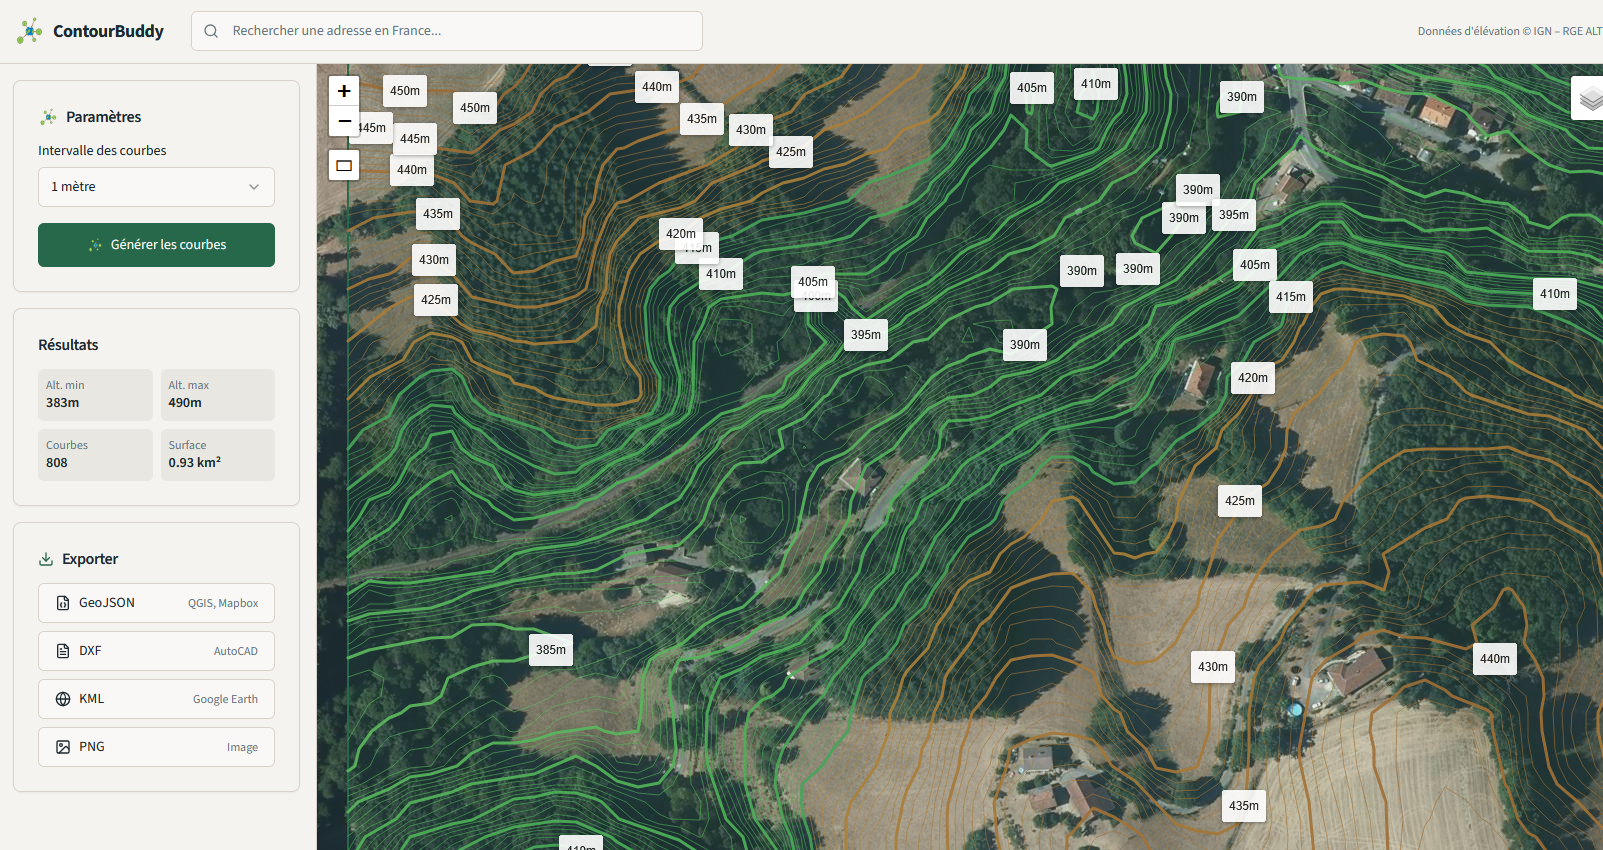Export as KML for Google Earth

(x=156, y=699)
